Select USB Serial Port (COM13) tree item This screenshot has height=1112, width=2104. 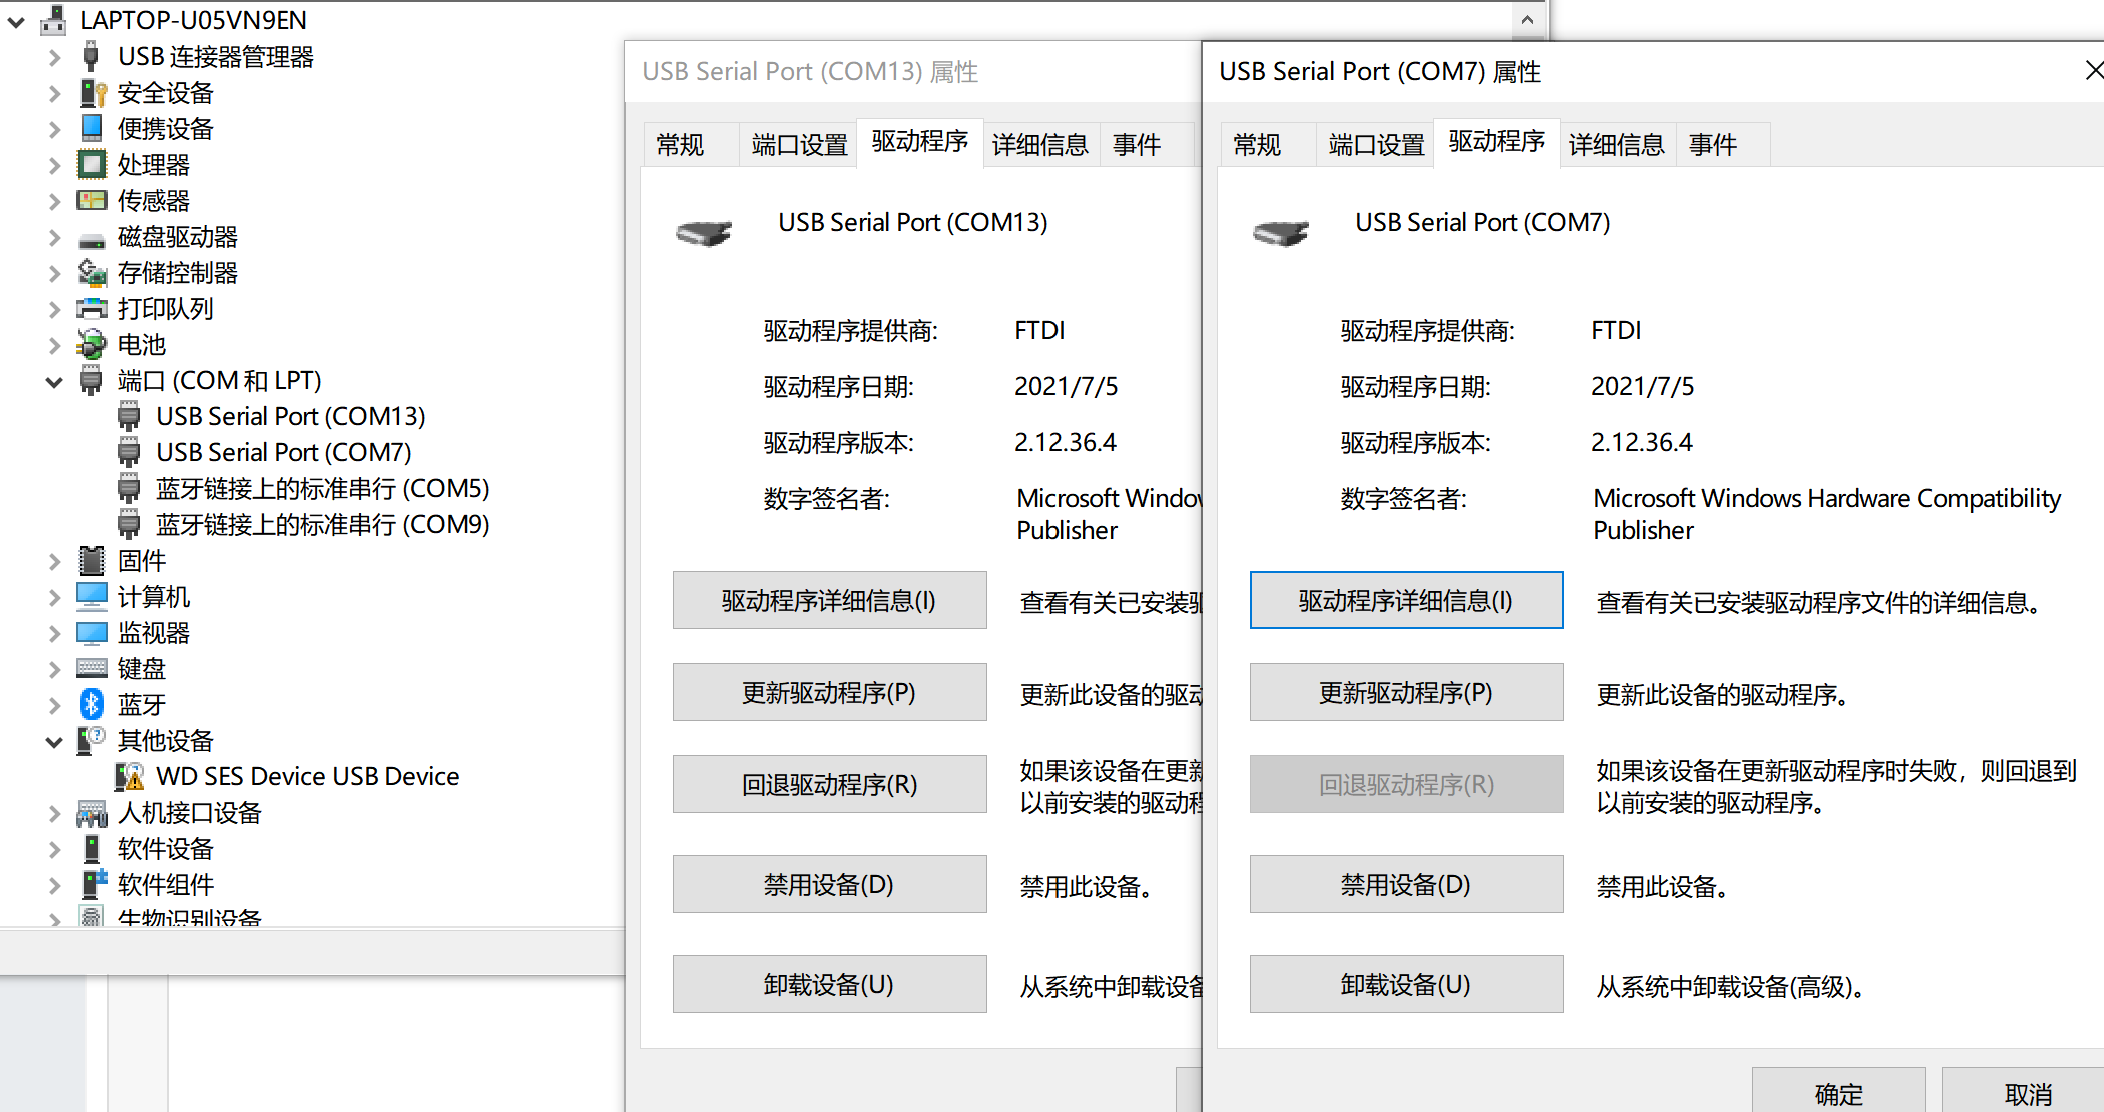pos(290,416)
